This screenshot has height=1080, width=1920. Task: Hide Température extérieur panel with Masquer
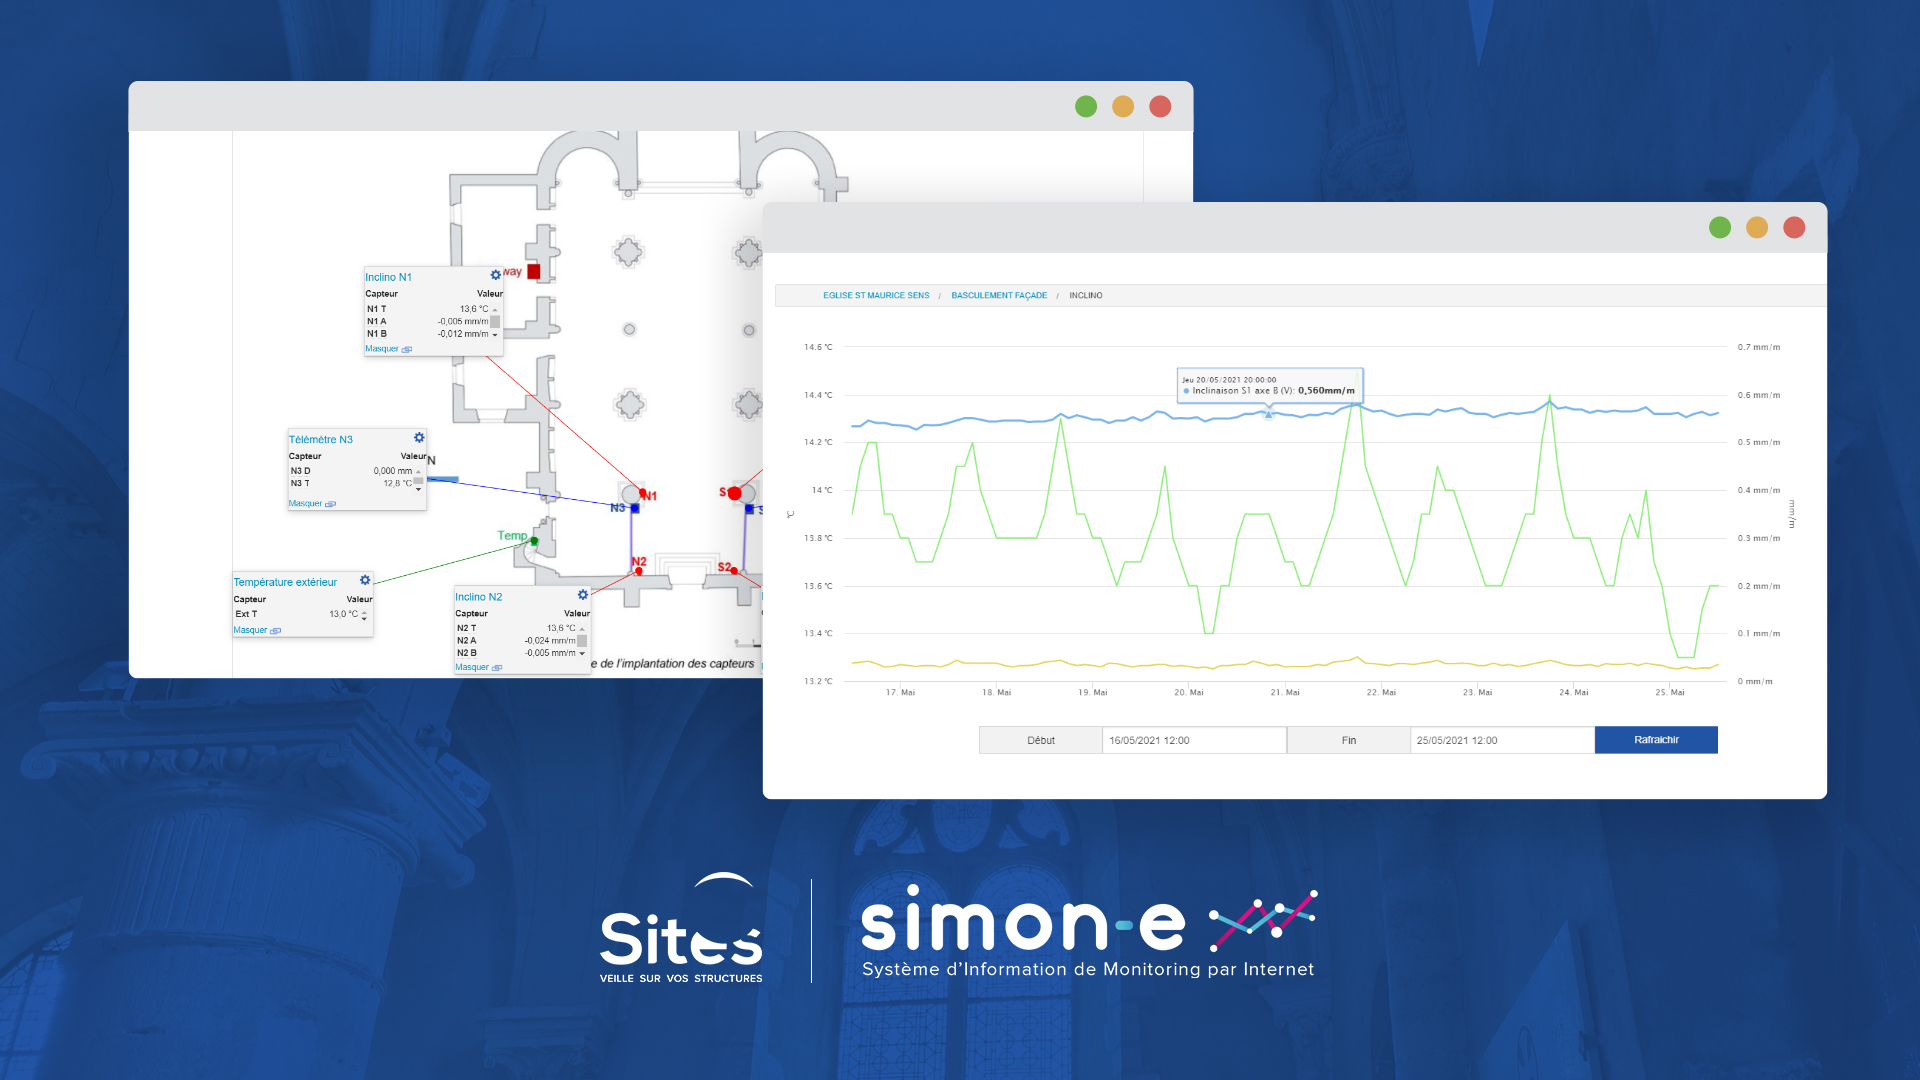pyautogui.click(x=251, y=630)
